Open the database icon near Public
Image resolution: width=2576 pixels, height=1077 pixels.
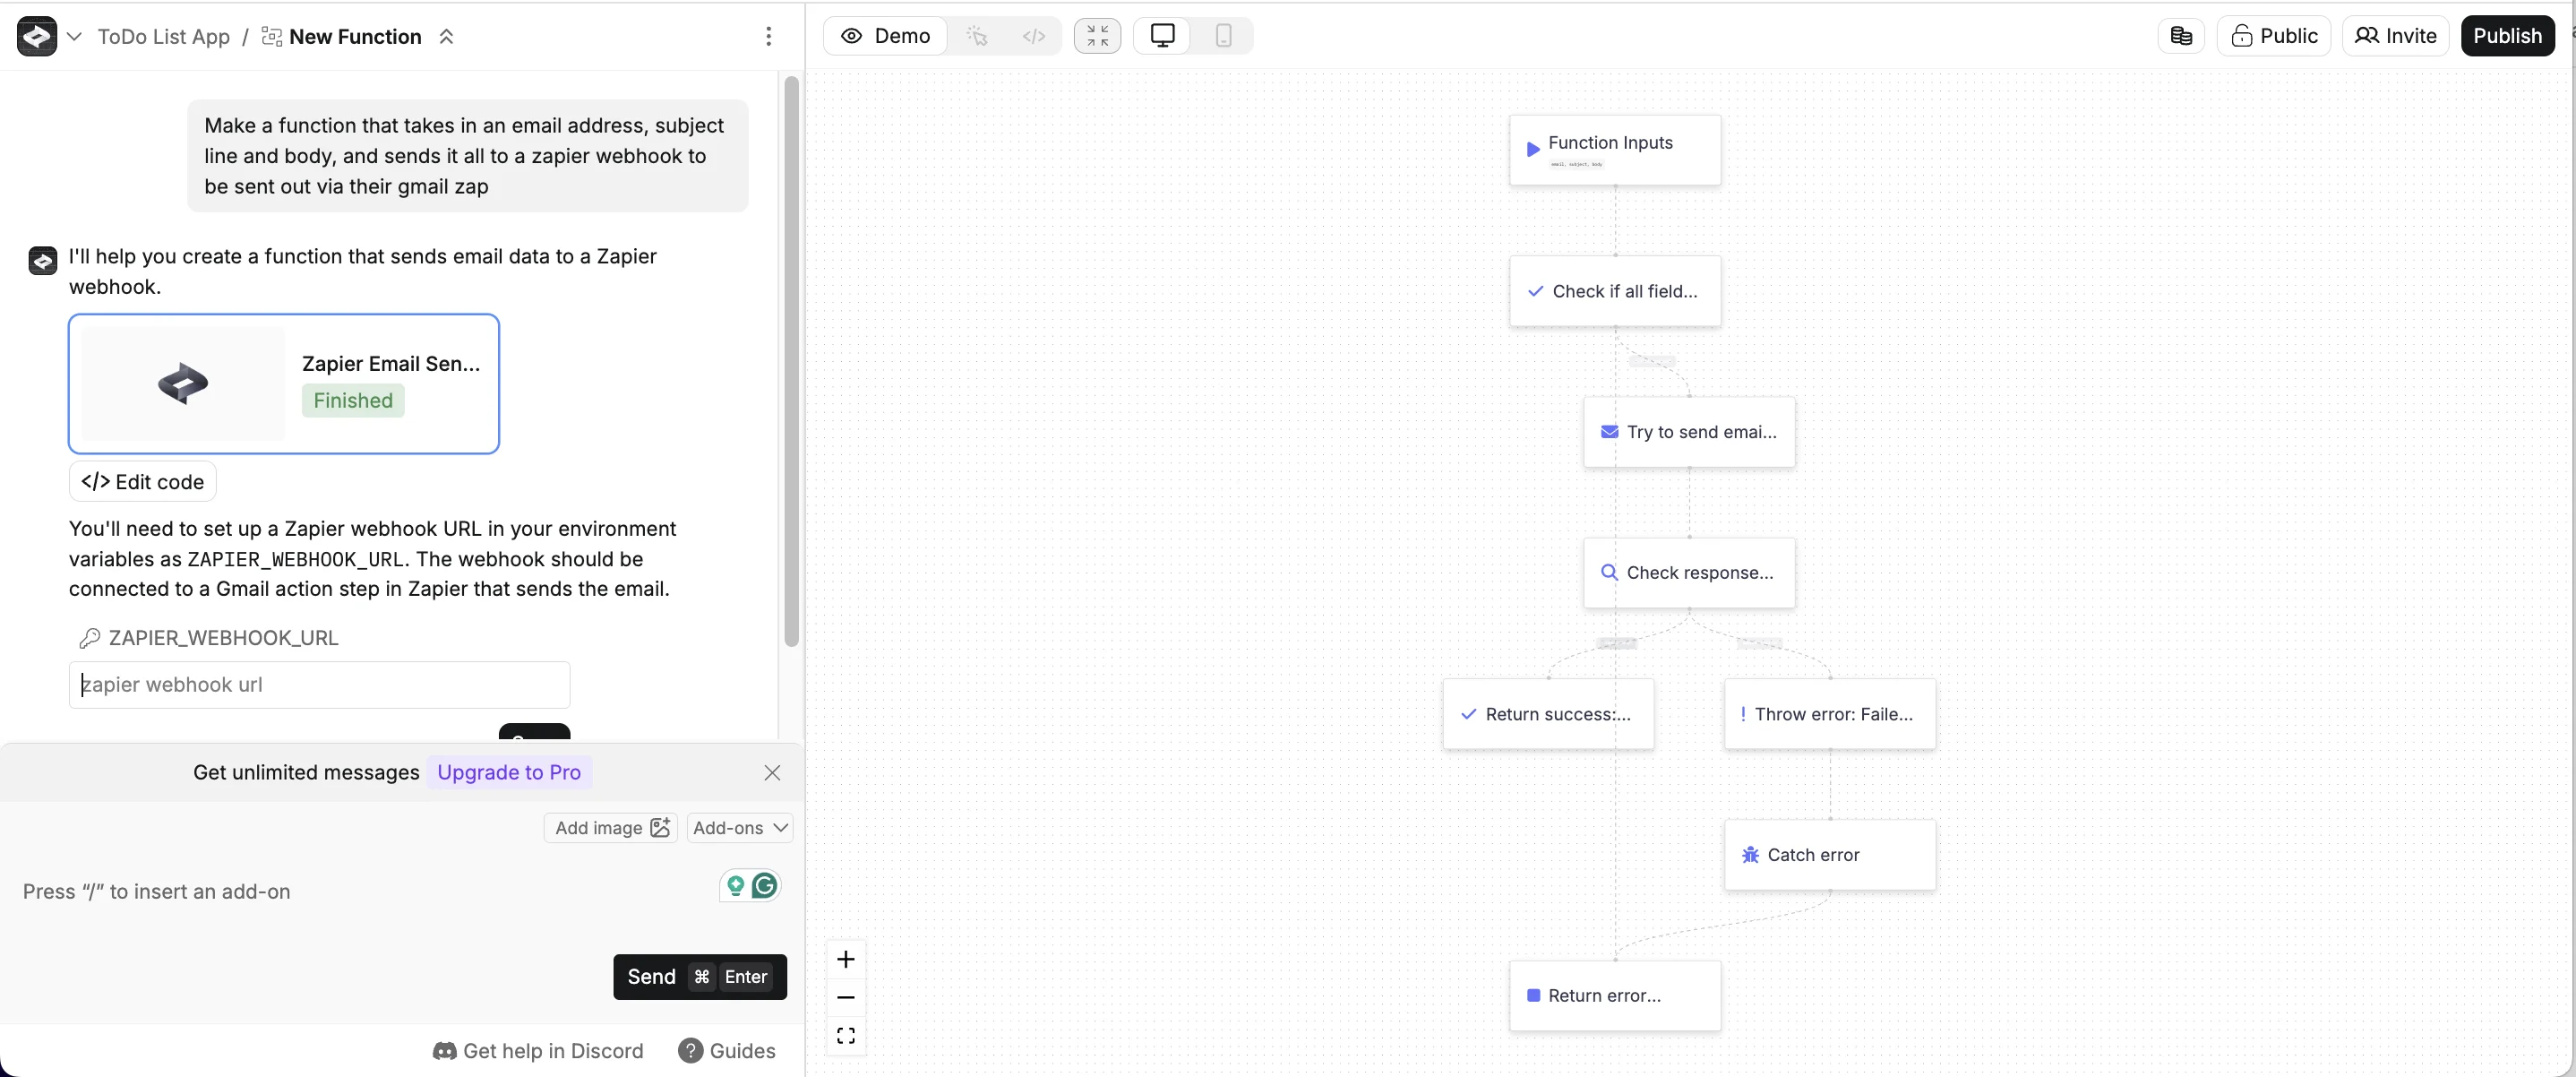(2181, 36)
